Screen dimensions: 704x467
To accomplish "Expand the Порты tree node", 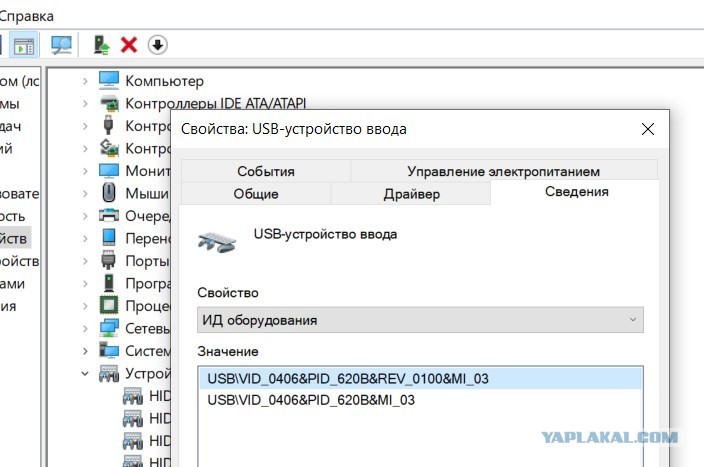I will pos(85,261).
